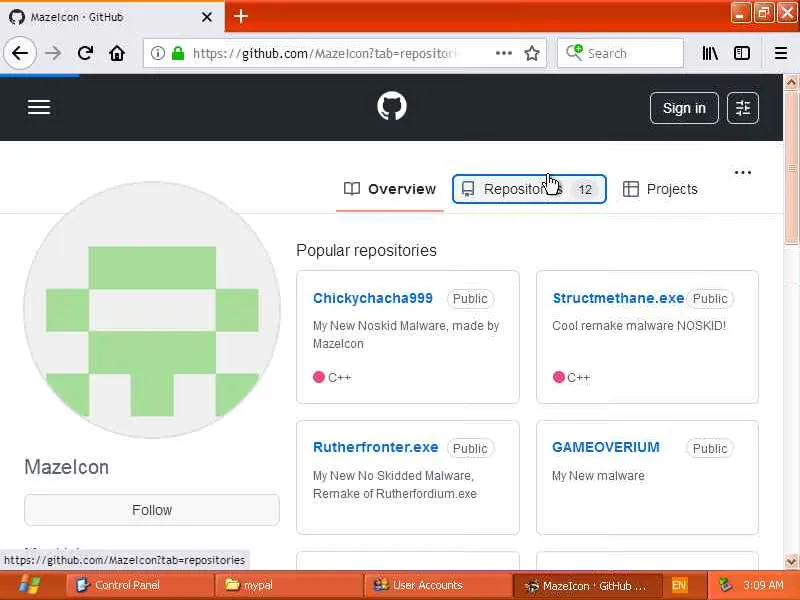Expand the profile tabs three-dot overflow menu
This screenshot has height=600, width=800.
pos(743,172)
